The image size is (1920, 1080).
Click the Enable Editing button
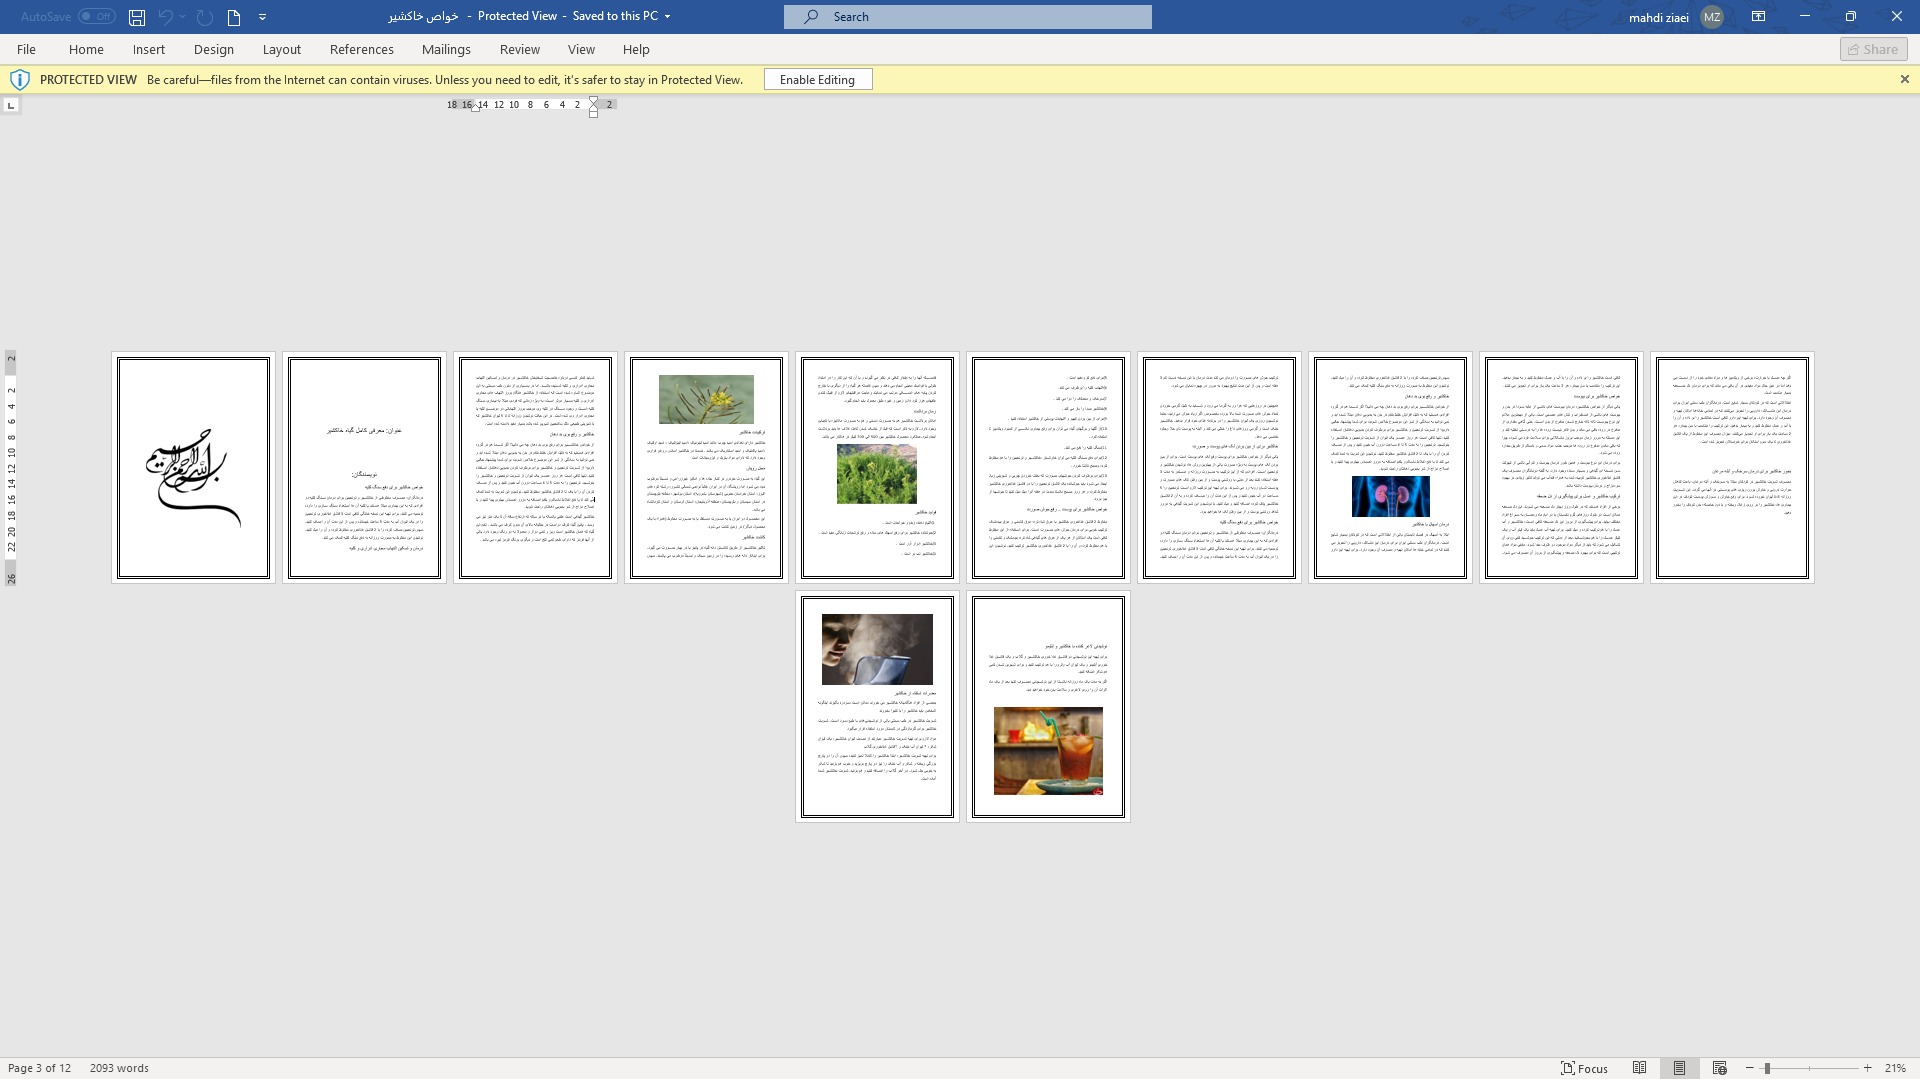(x=818, y=80)
